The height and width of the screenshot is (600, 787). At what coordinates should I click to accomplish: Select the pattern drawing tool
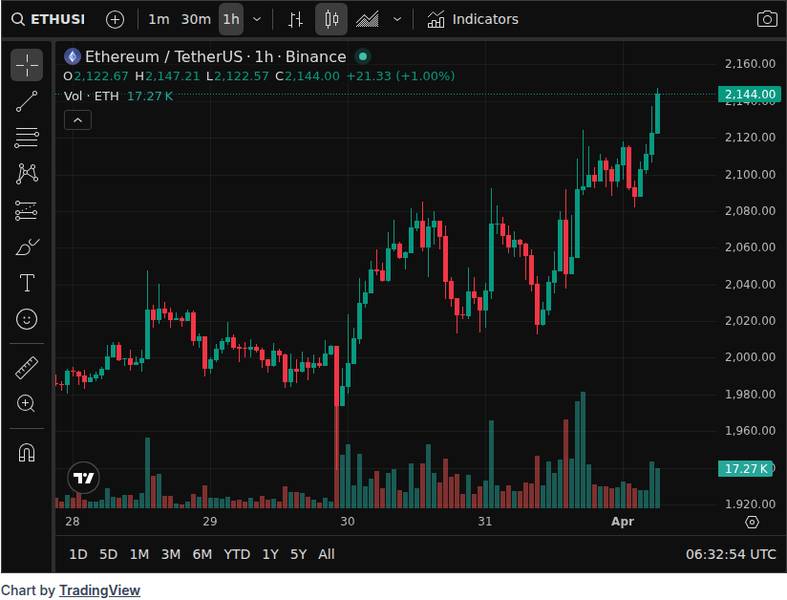(x=27, y=174)
